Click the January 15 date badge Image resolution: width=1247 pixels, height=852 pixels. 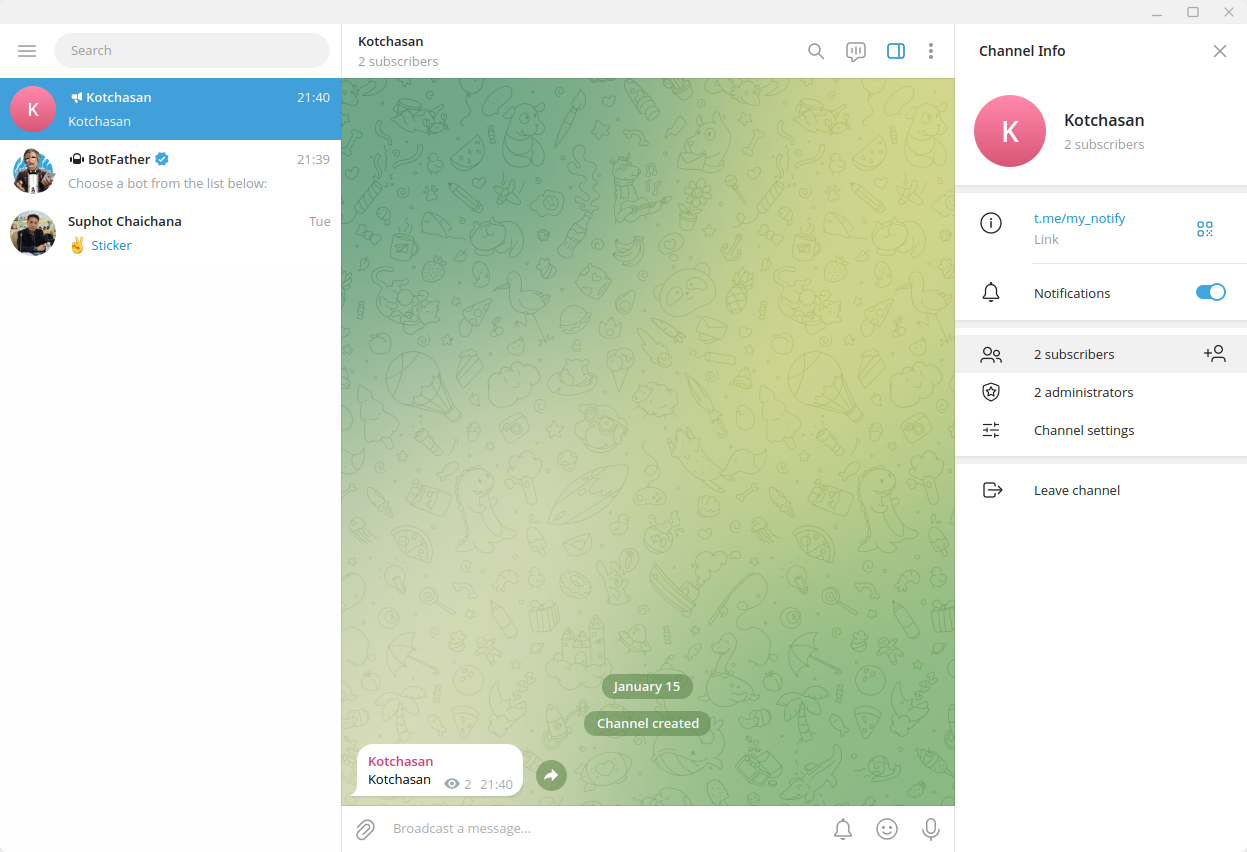click(x=647, y=686)
